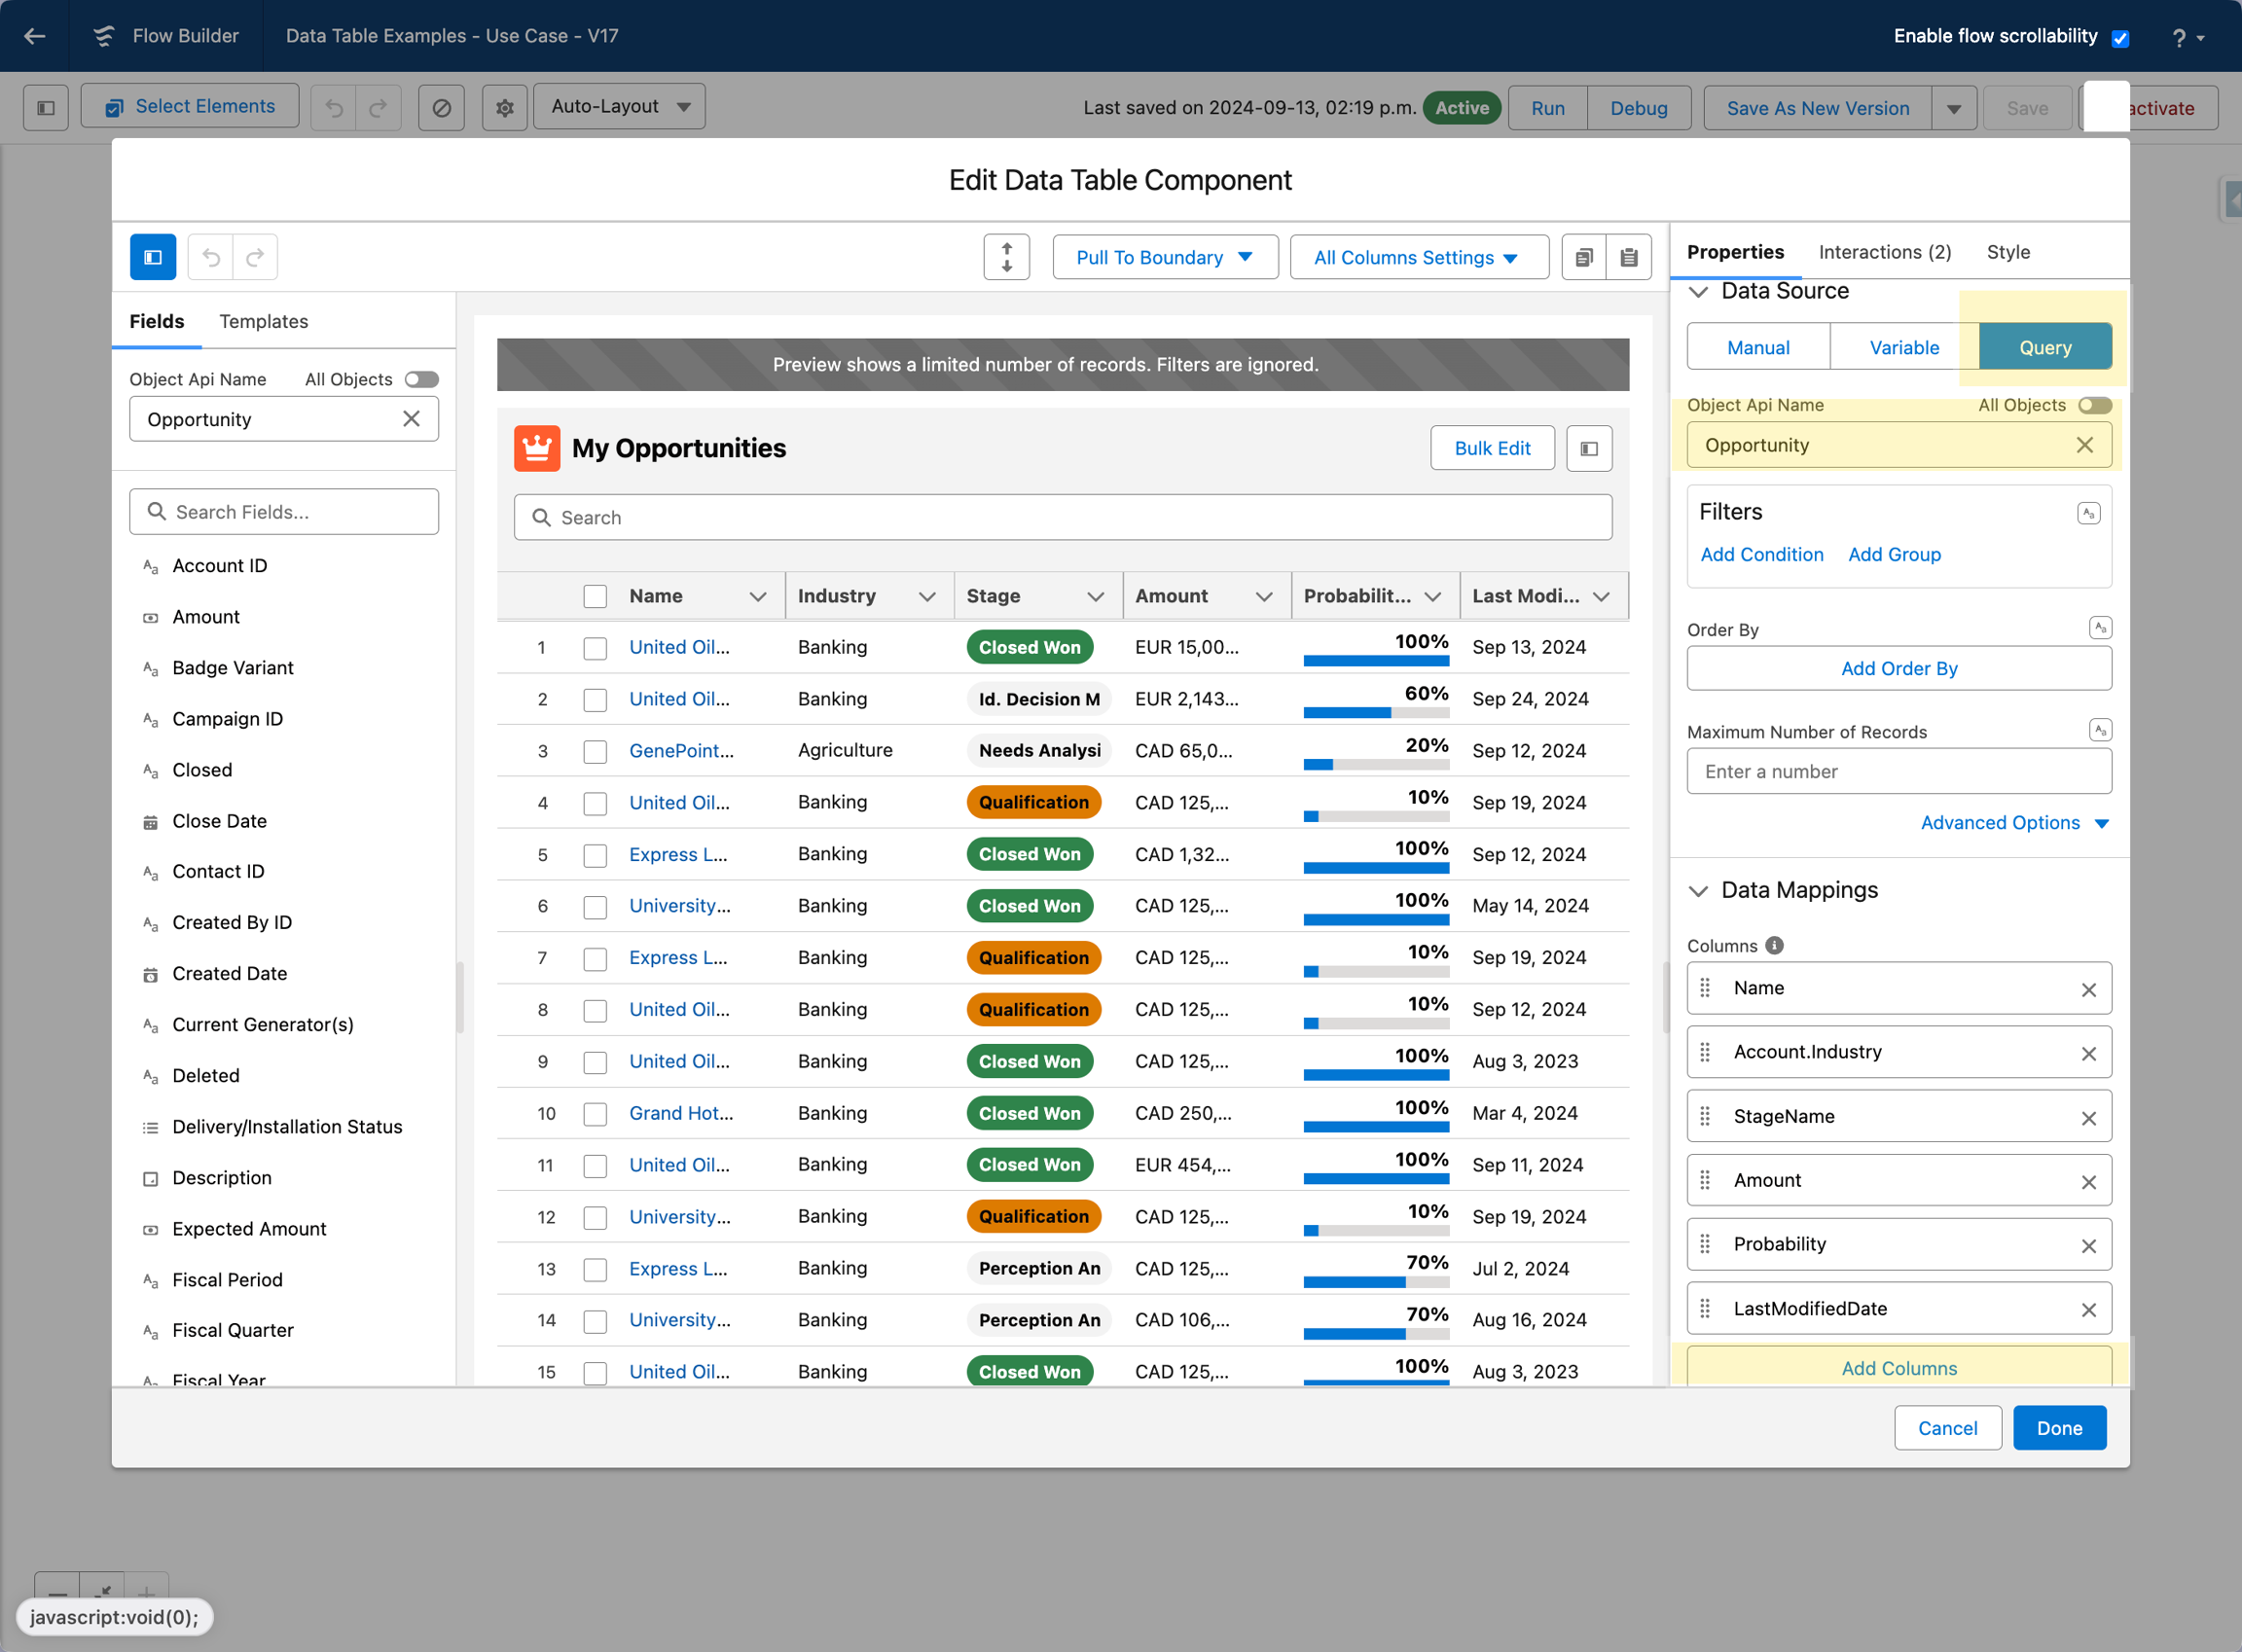Uncheck Enable flow scrollability checkbox

2119,38
